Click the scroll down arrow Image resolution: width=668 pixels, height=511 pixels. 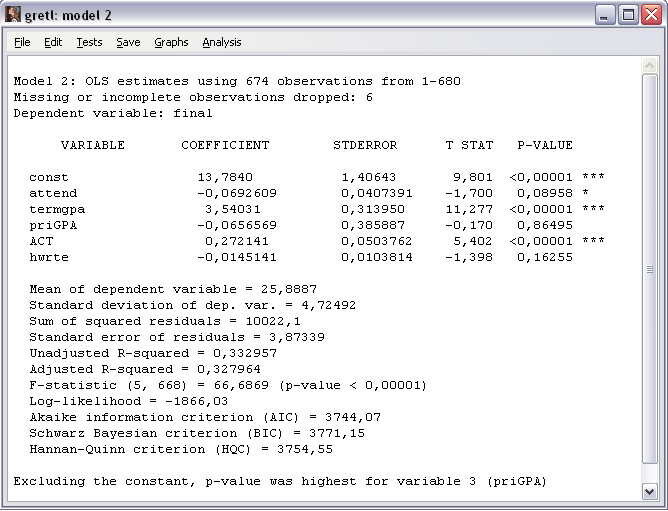pos(649,491)
